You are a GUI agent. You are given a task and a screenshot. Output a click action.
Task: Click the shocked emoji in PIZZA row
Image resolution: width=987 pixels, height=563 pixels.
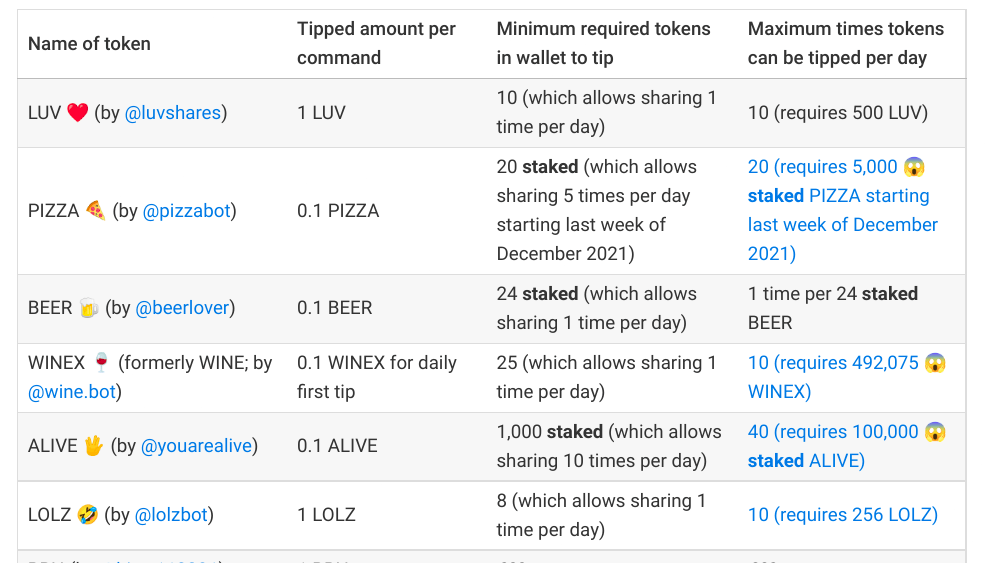914,167
